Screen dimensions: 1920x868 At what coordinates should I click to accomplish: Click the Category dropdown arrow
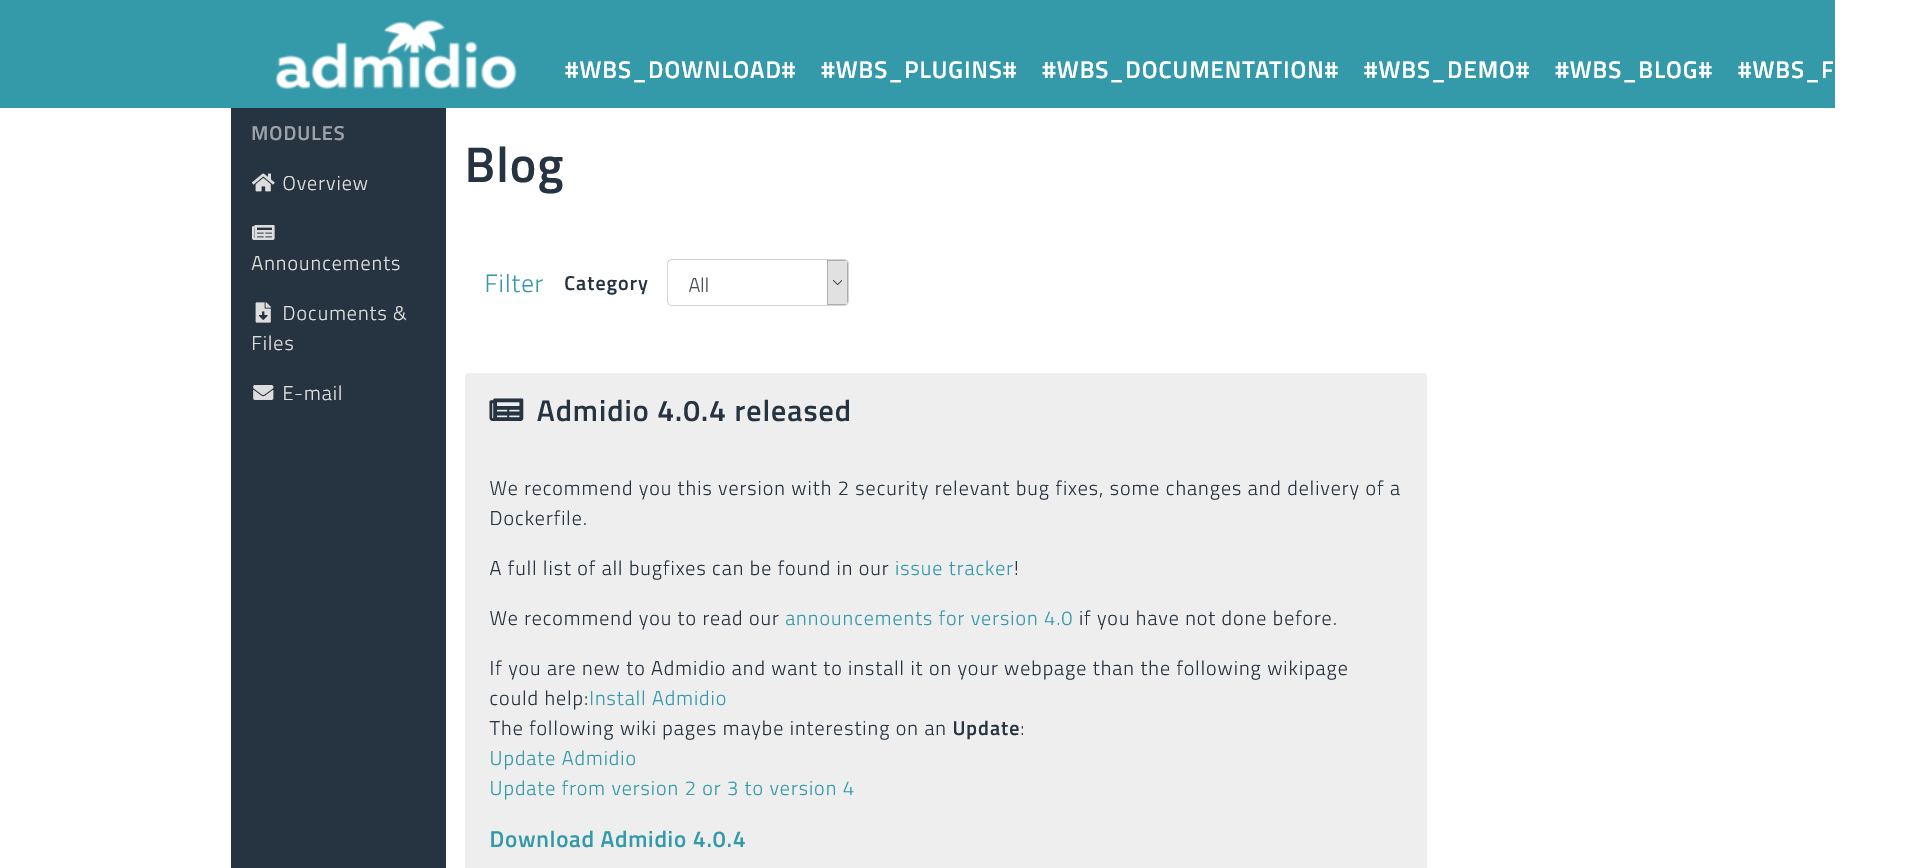pyautogui.click(x=837, y=283)
